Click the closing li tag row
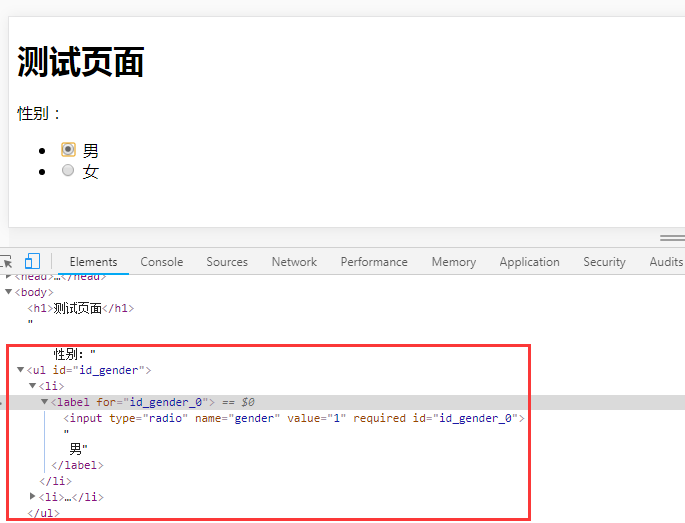 click(x=55, y=481)
